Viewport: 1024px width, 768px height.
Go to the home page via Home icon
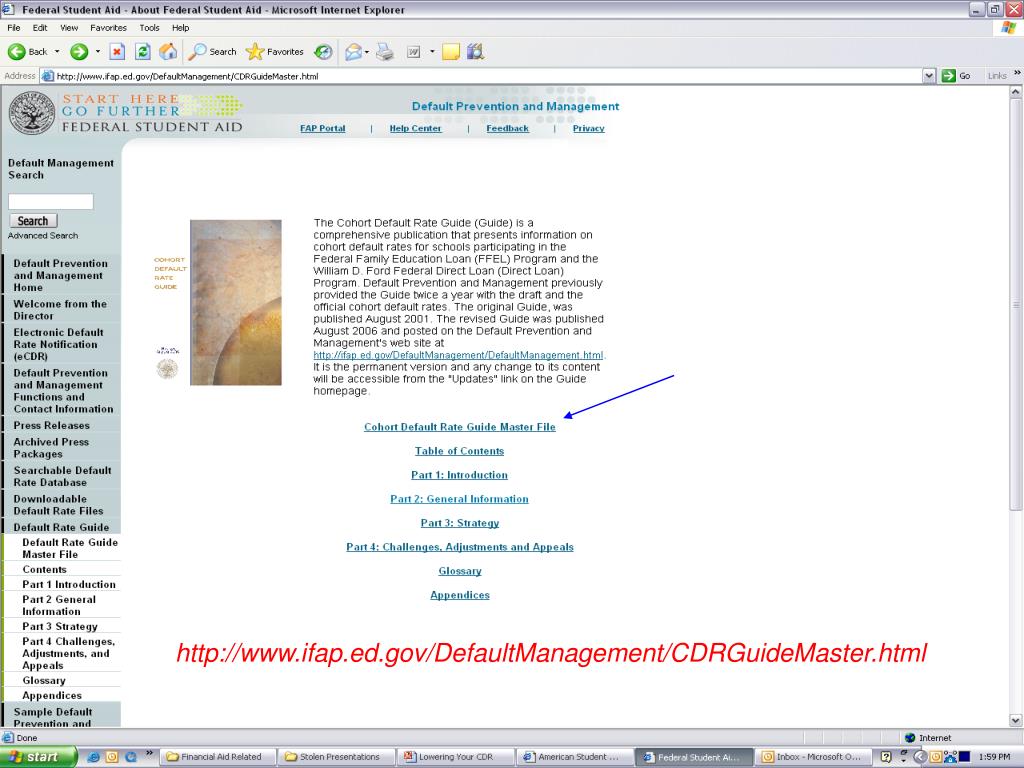point(168,52)
